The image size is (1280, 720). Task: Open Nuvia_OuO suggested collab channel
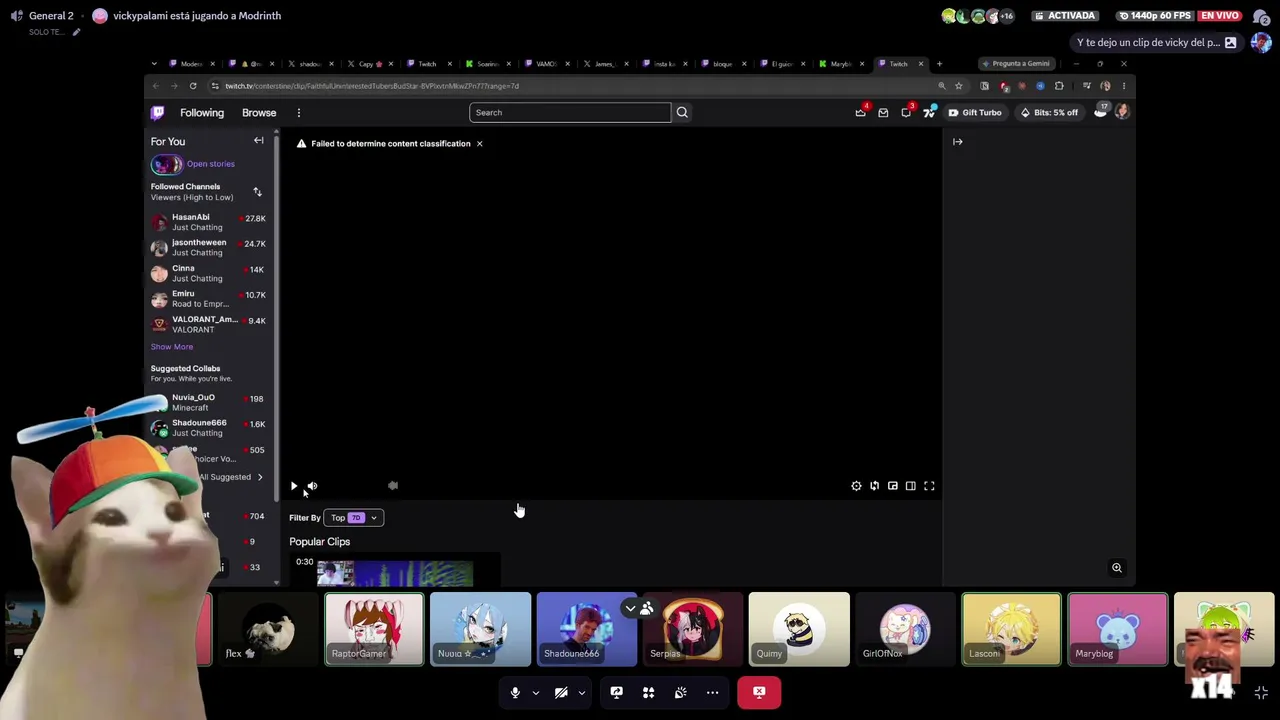point(208,402)
